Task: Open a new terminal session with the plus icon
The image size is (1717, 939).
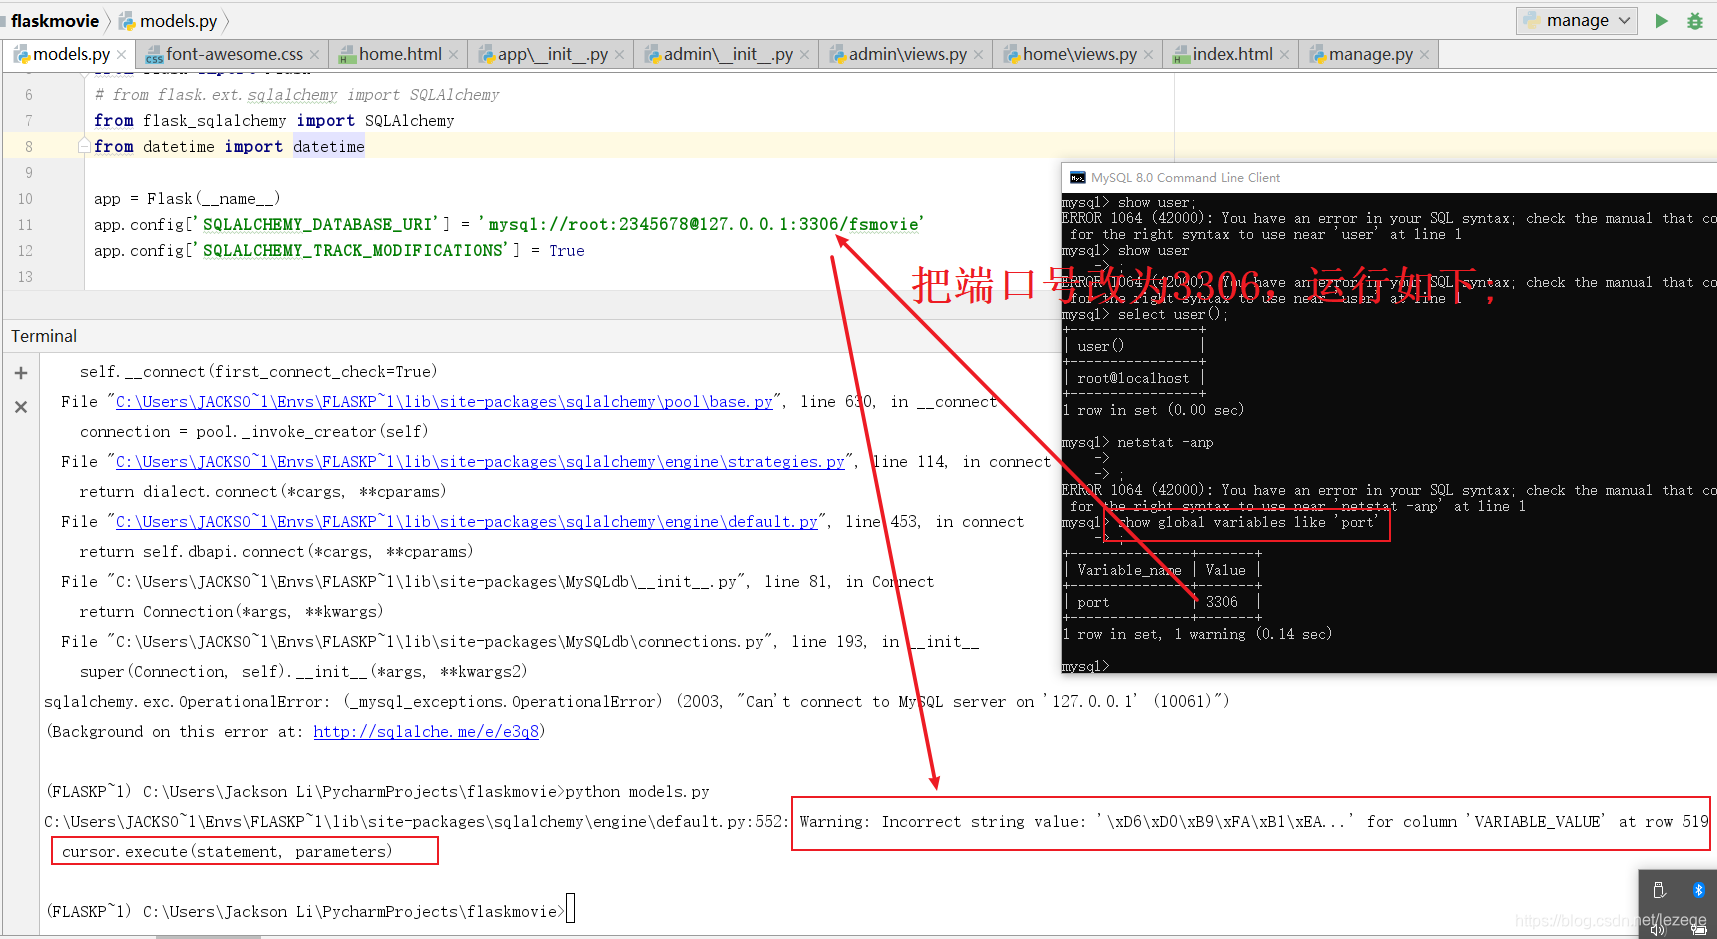Action: tap(20, 372)
